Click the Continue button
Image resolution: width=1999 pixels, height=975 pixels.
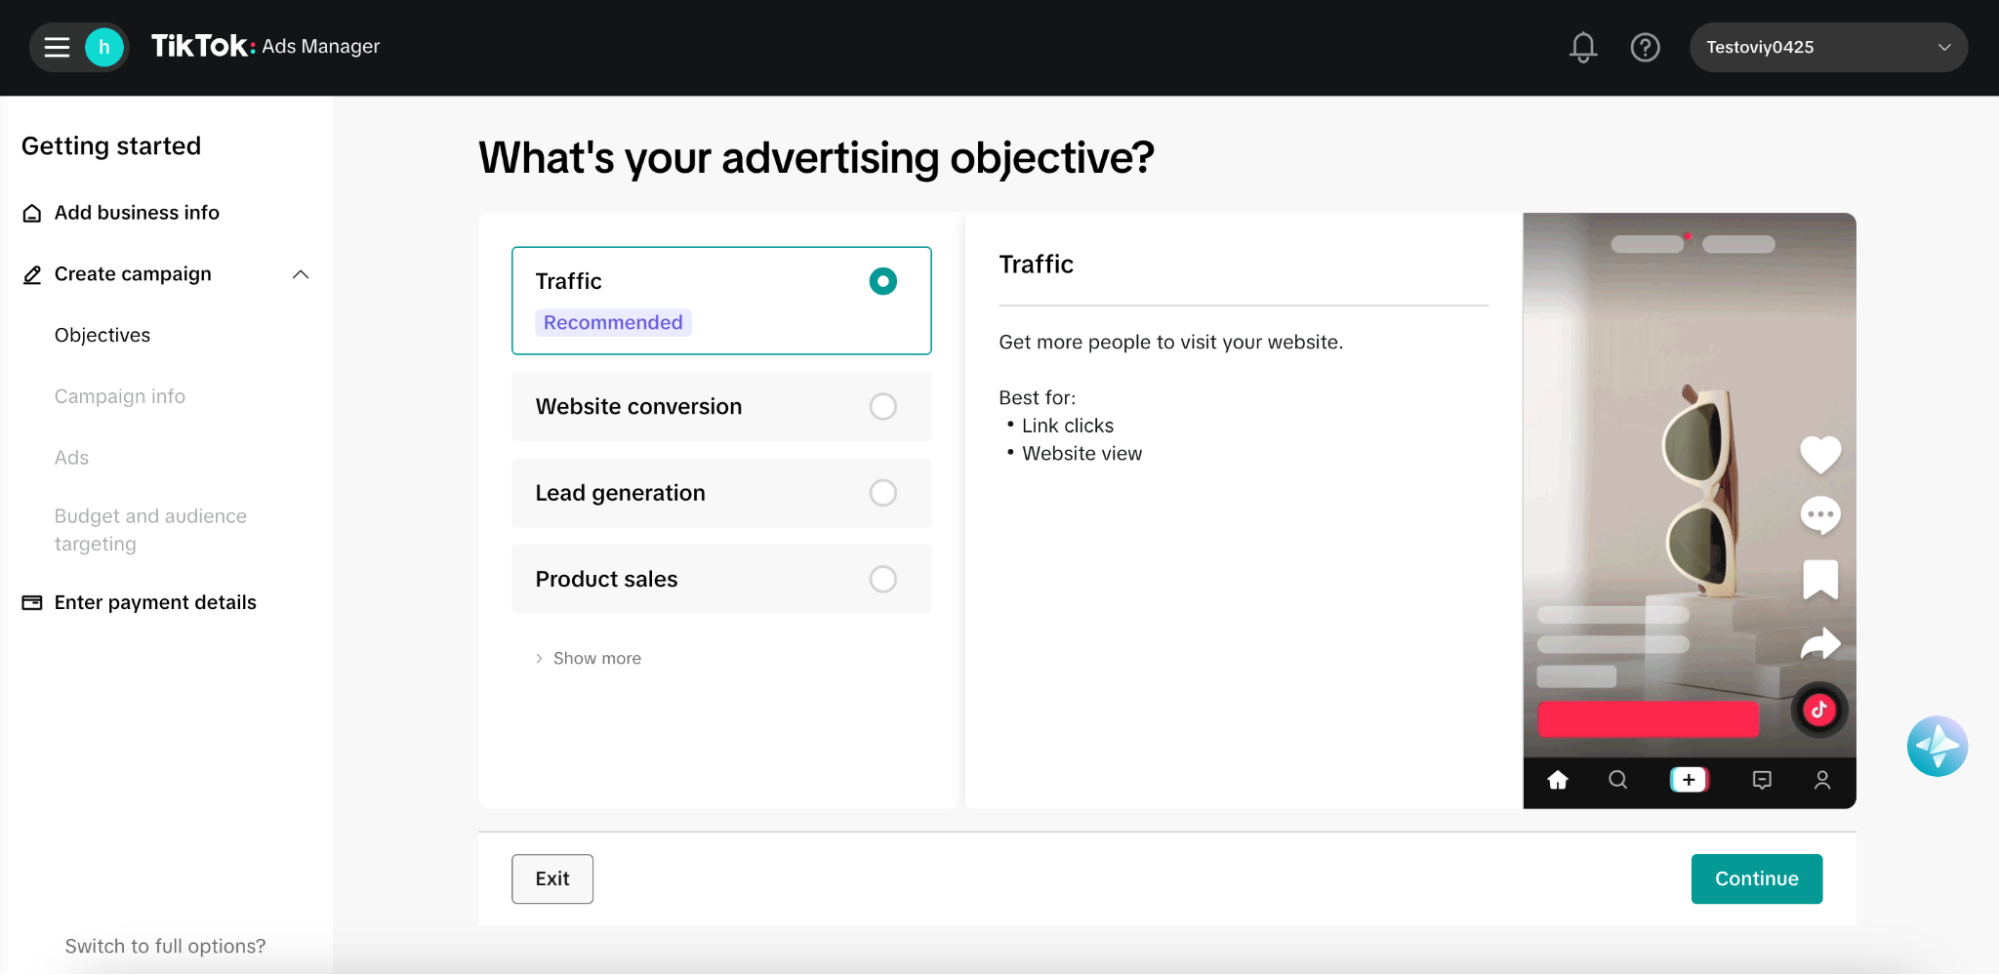[x=1756, y=879]
